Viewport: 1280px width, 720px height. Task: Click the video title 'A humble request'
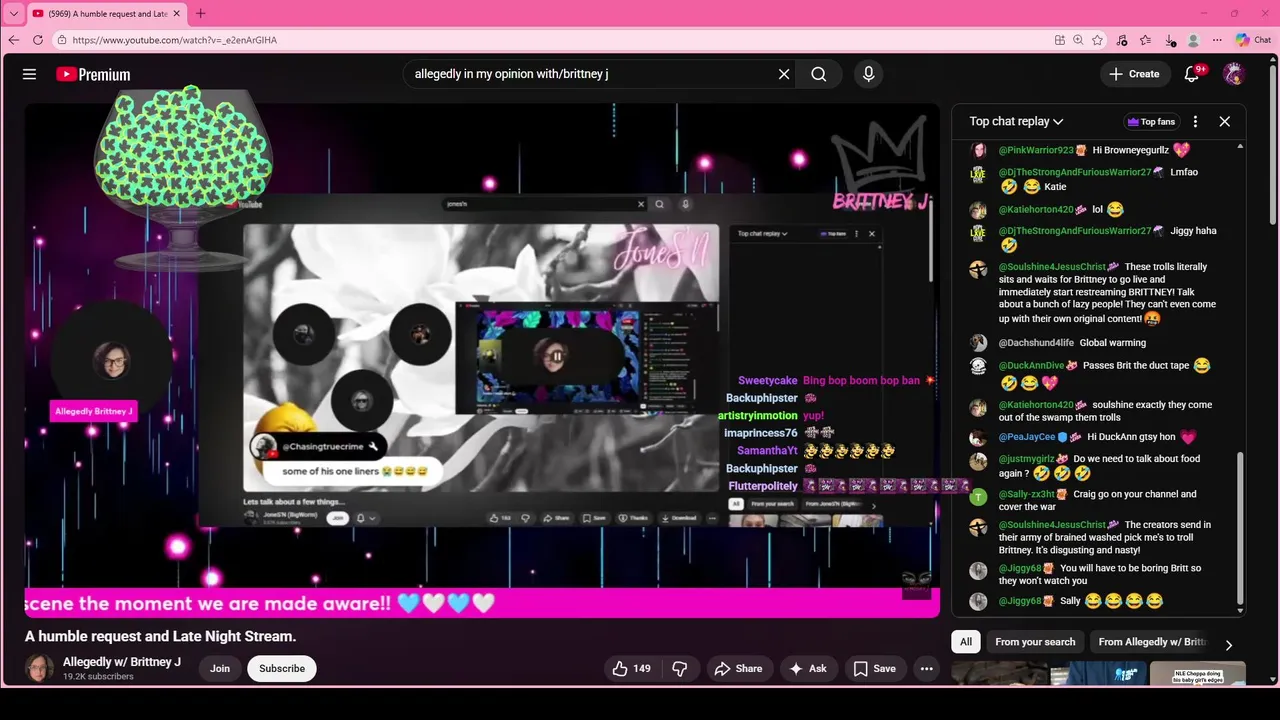(160, 636)
